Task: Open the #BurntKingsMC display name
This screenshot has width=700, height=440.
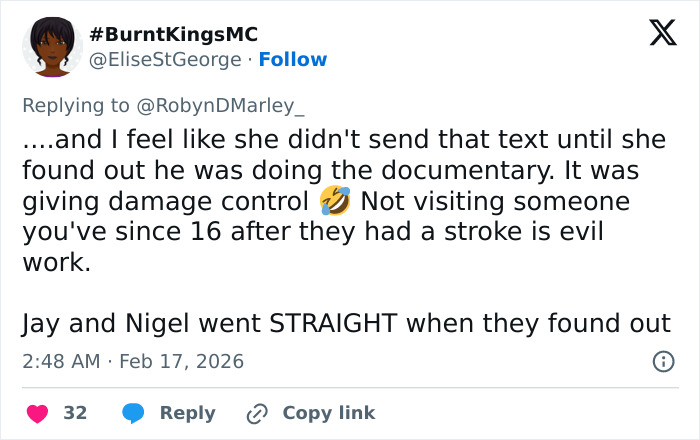Action: tap(174, 34)
